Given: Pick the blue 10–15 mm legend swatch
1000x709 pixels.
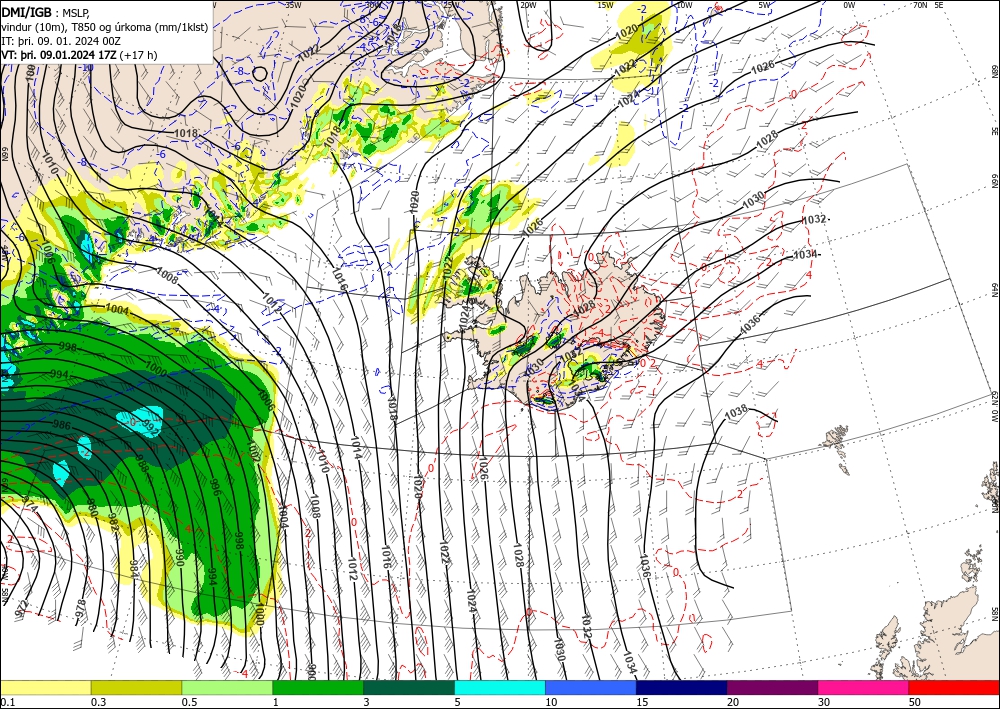Looking at the screenshot, I should pos(591,687).
